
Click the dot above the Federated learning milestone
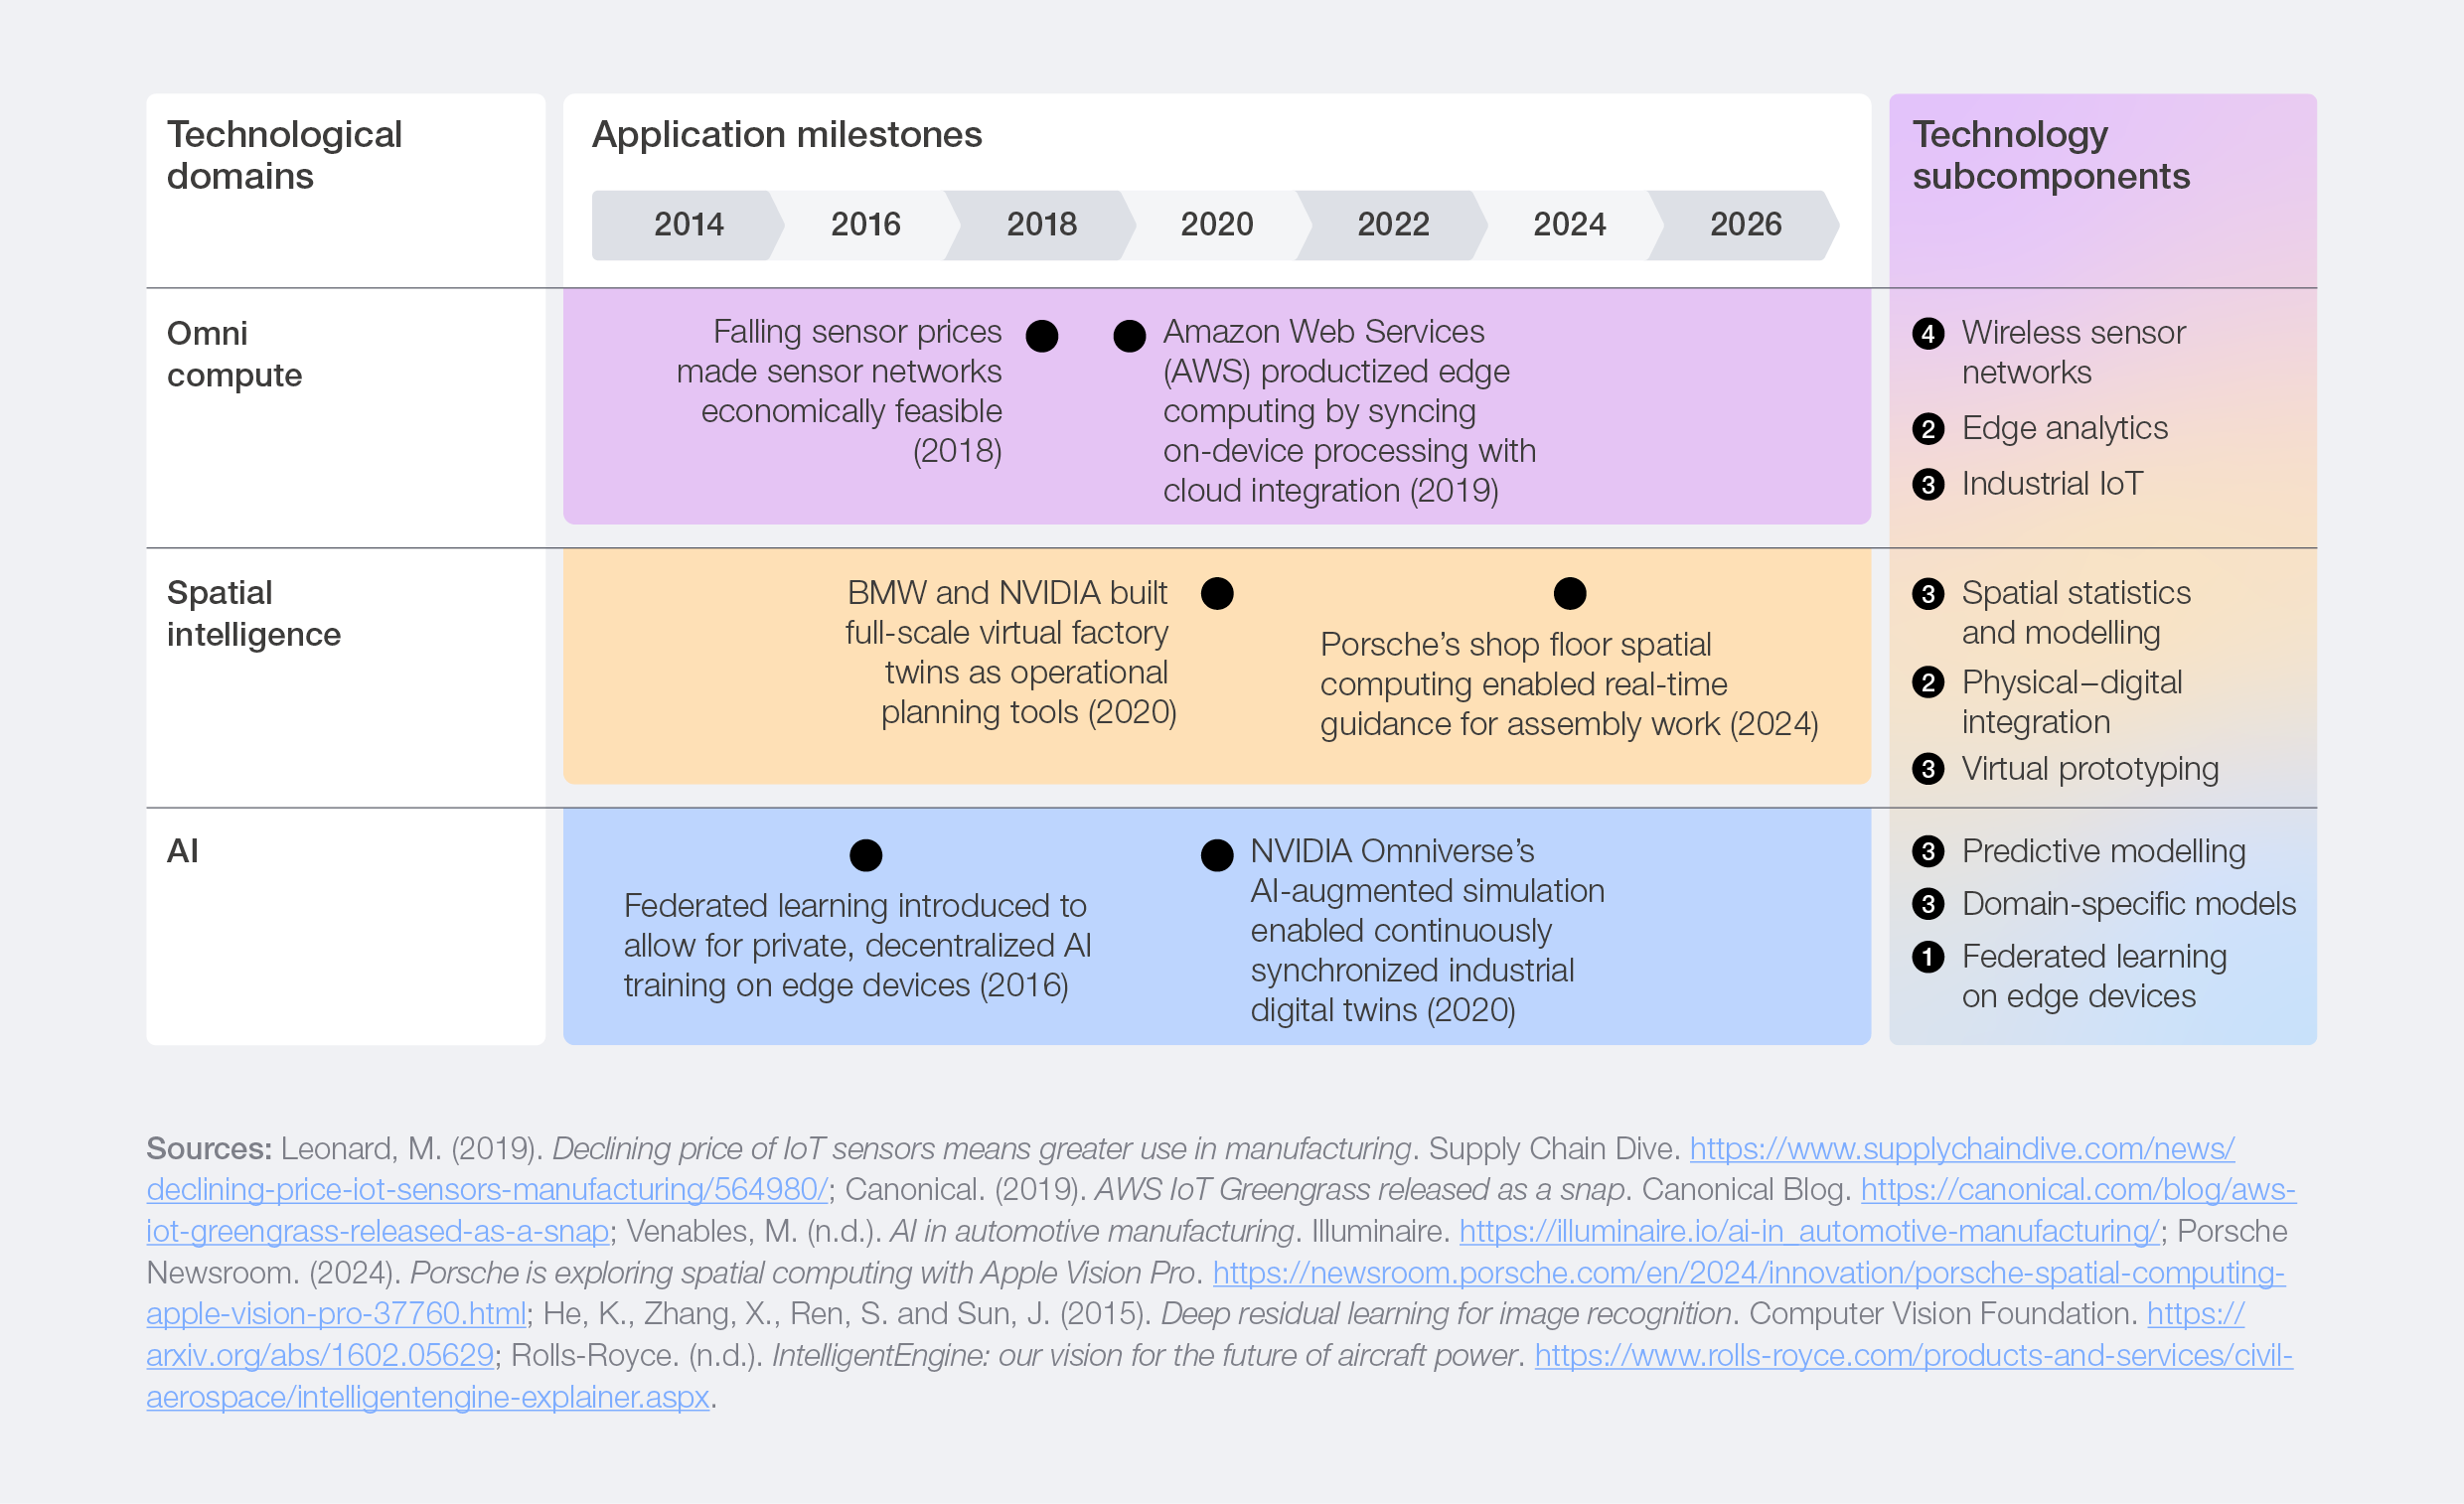[865, 855]
